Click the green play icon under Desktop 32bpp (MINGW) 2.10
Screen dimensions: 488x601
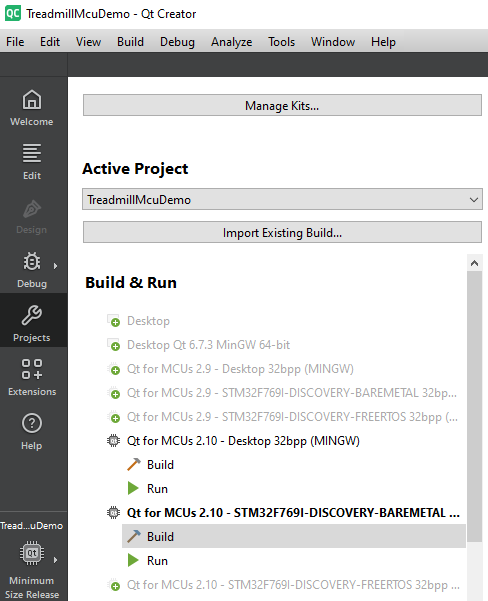pos(133,488)
